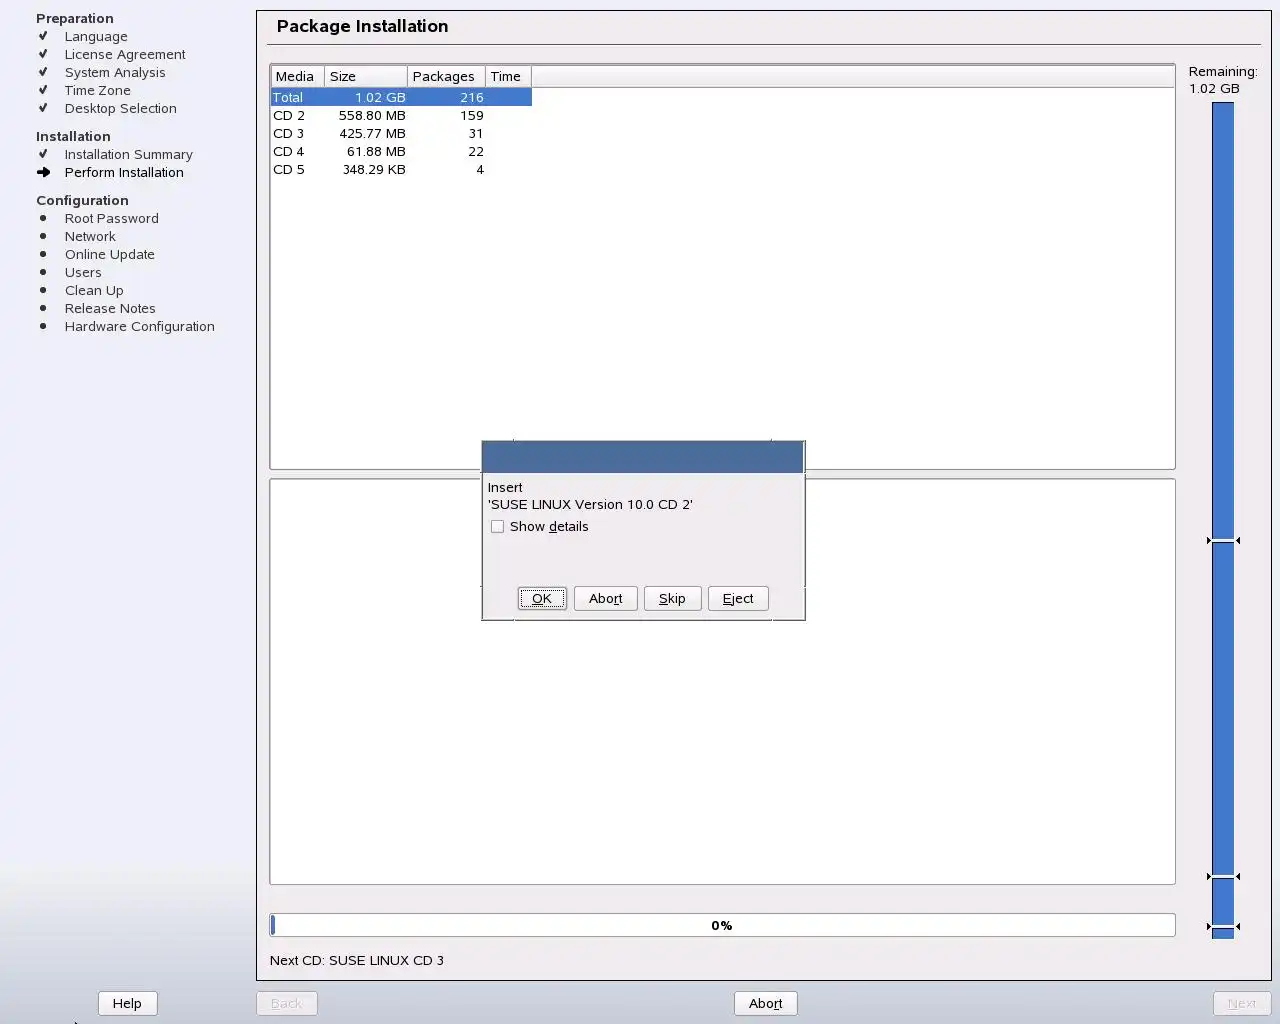Click Root Password in the sidebar

[x=112, y=218]
